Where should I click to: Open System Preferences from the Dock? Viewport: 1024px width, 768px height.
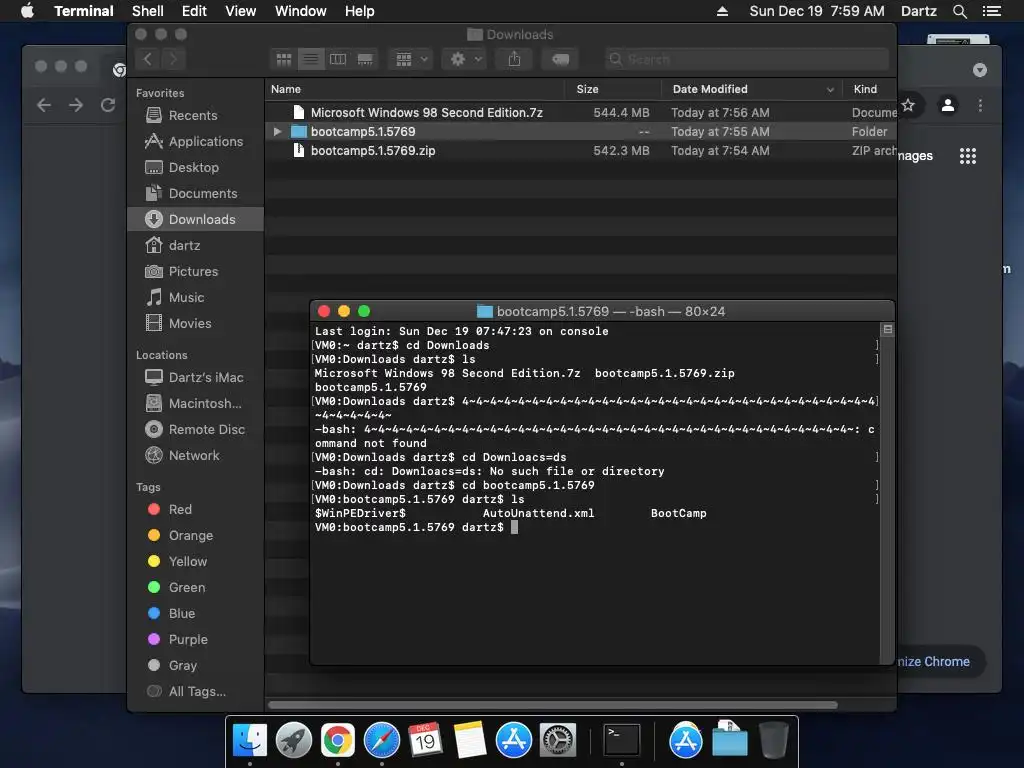(x=558, y=740)
